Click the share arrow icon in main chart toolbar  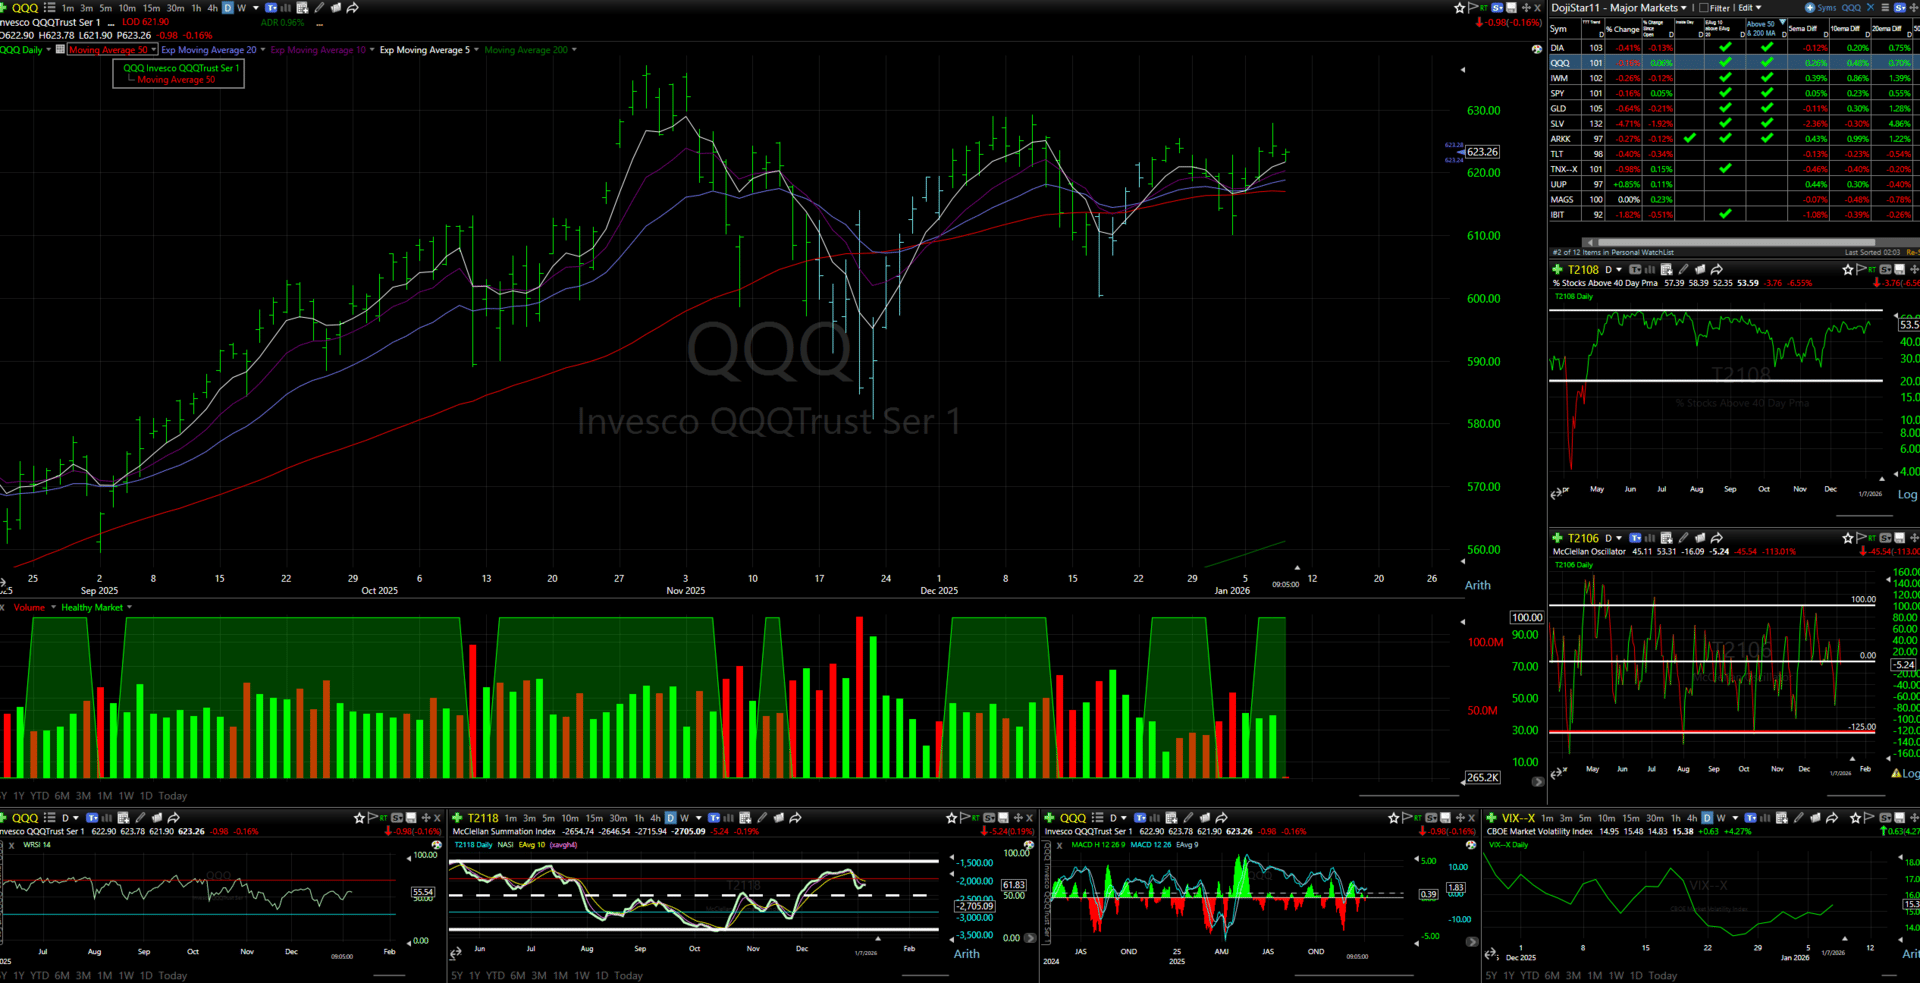(352, 8)
